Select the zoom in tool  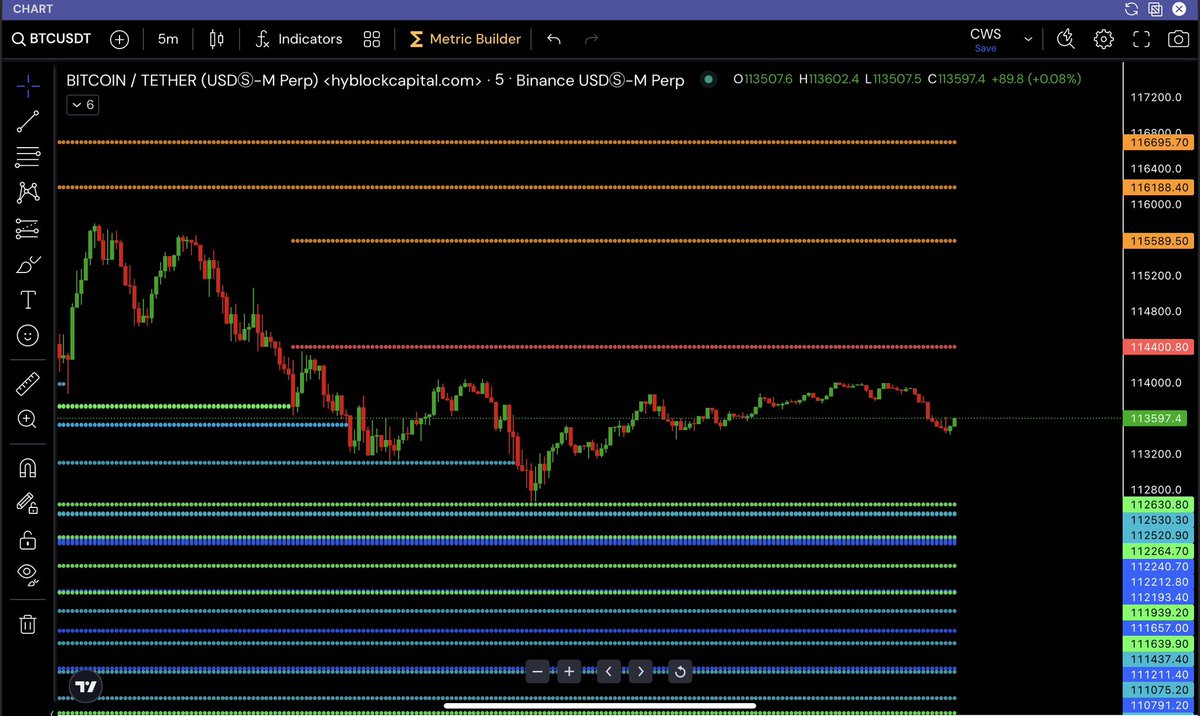[x=28, y=419]
